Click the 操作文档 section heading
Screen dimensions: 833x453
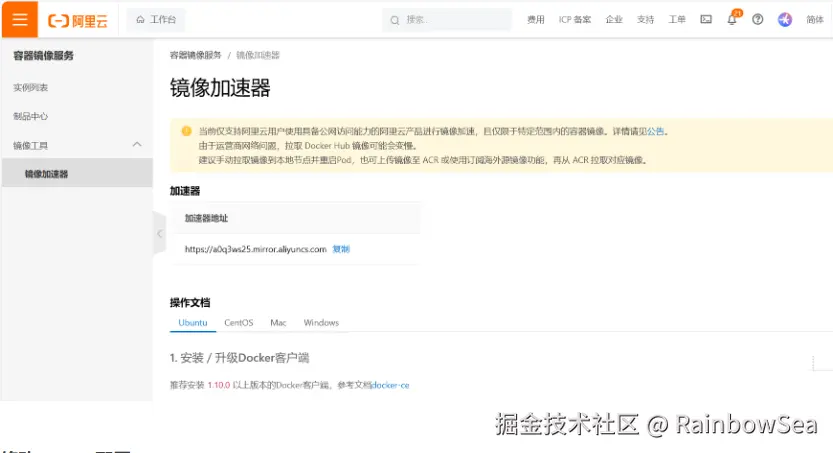coord(190,303)
